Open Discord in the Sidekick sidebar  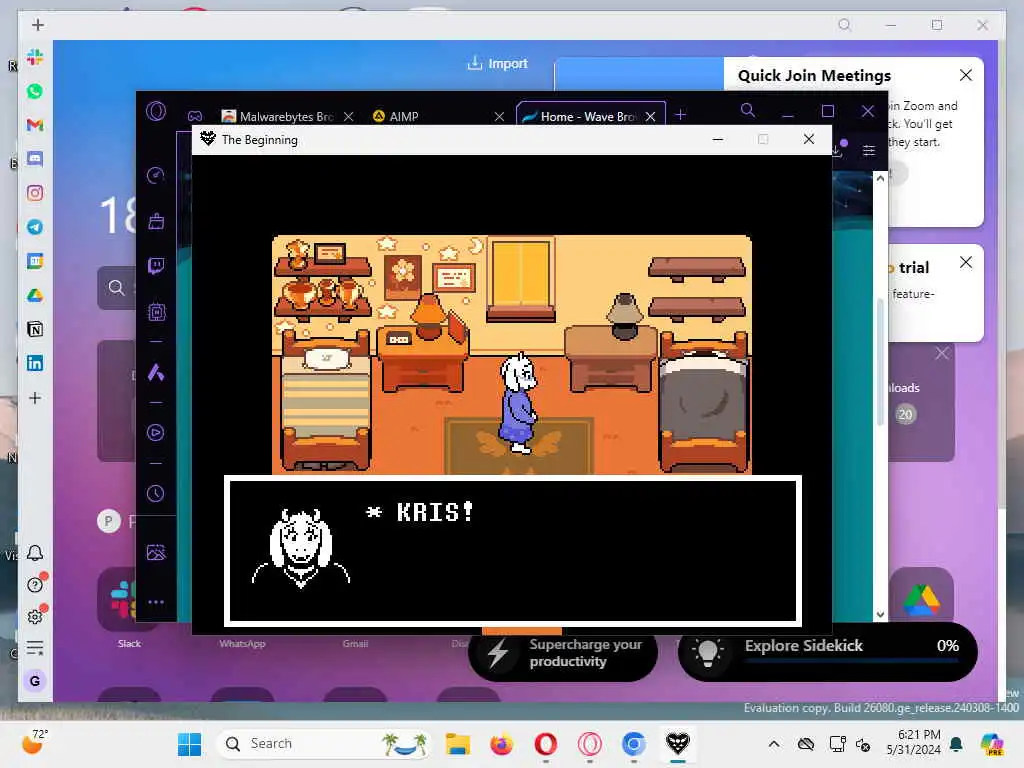[x=35, y=159]
